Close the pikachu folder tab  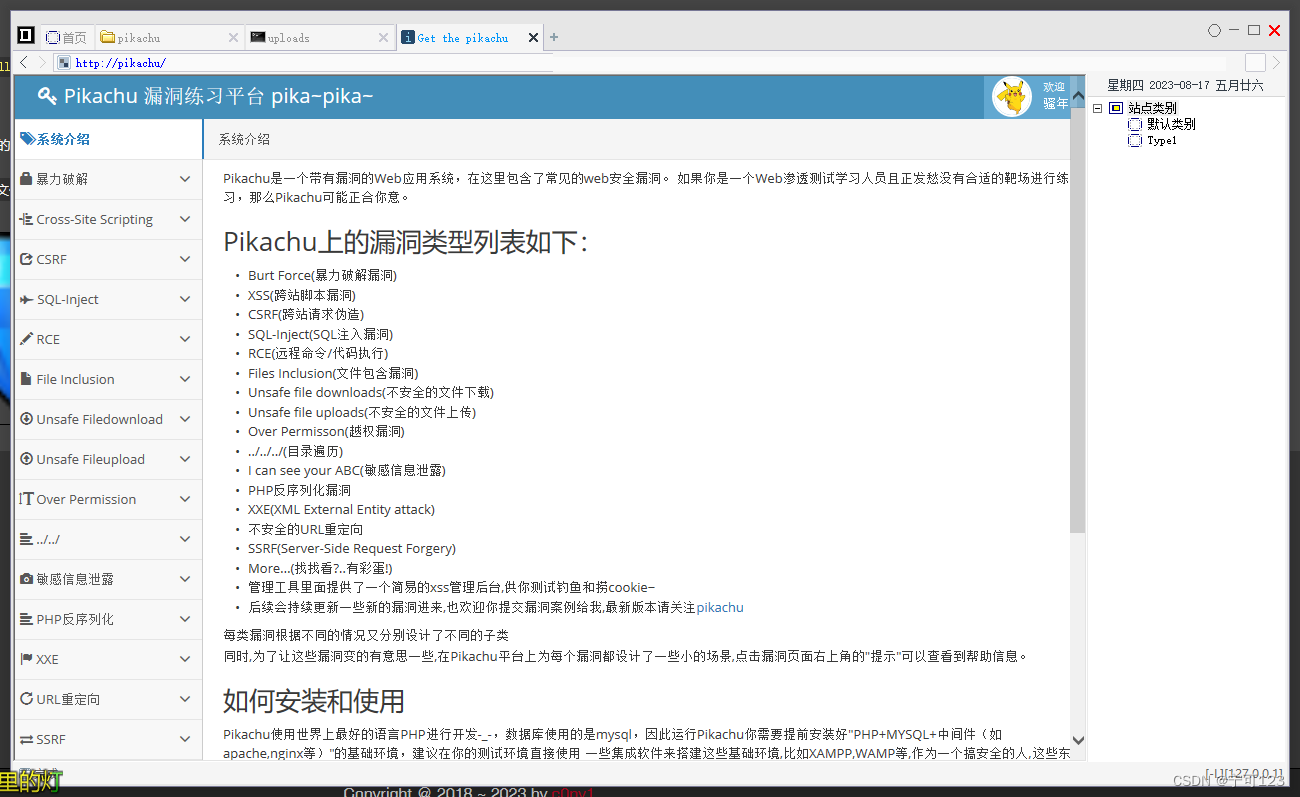[233, 38]
